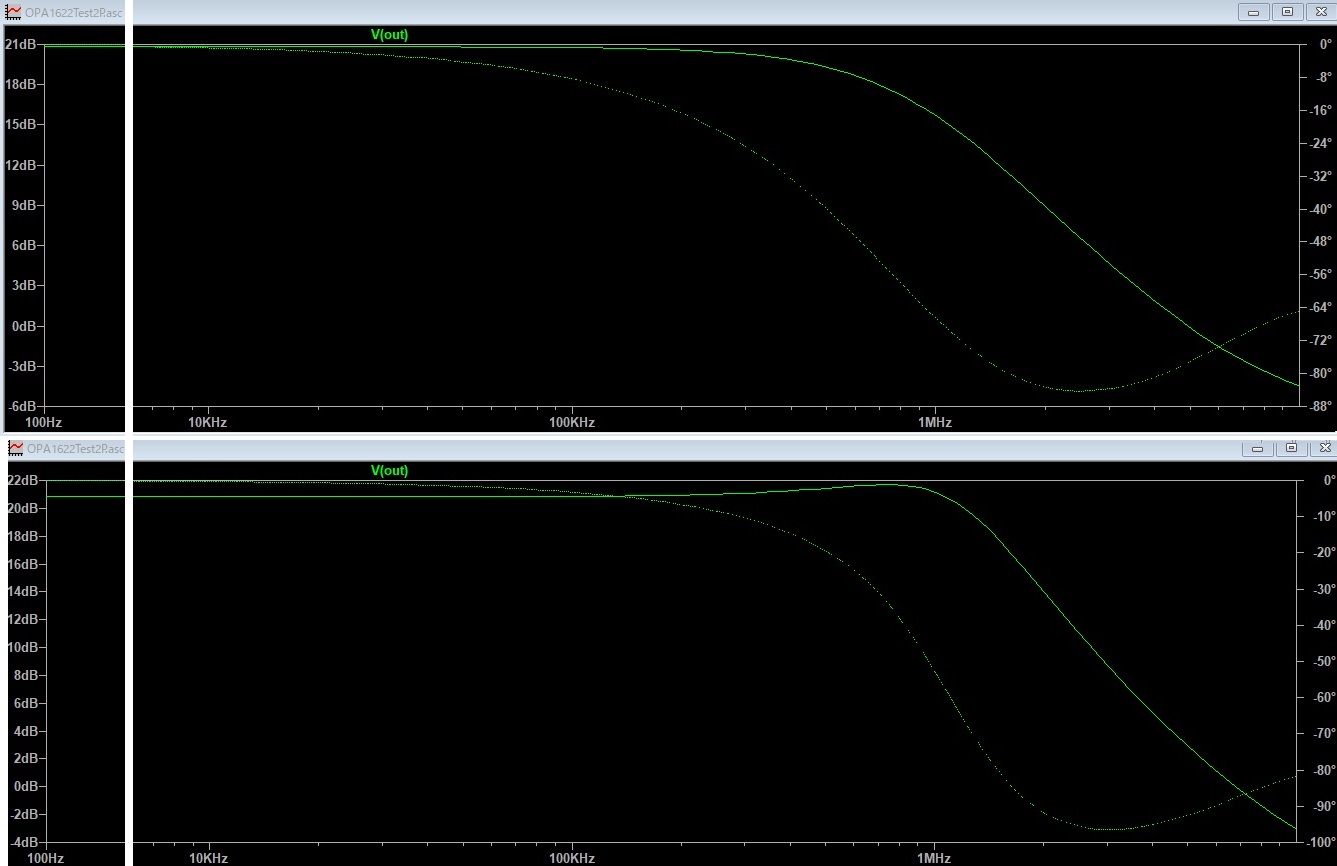
Task: Click the -32° phase axis label
Action: 1319,176
